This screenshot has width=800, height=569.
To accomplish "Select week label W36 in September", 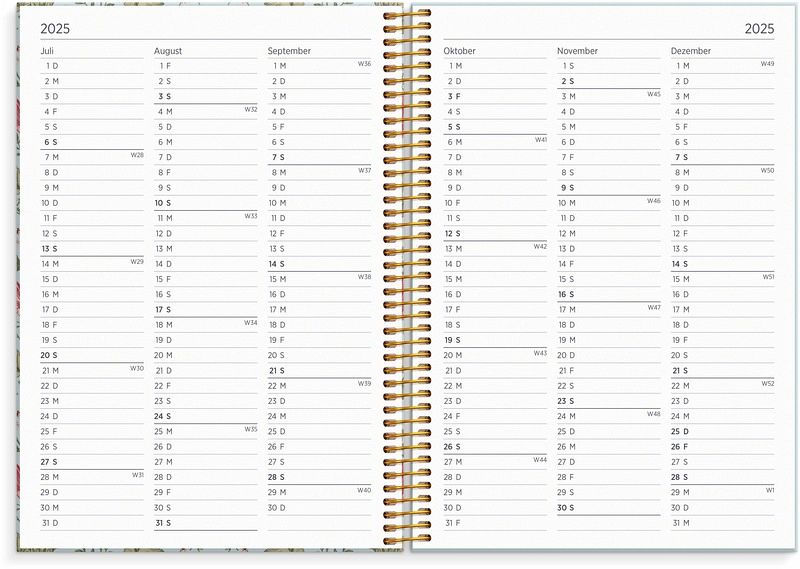I will pos(364,63).
